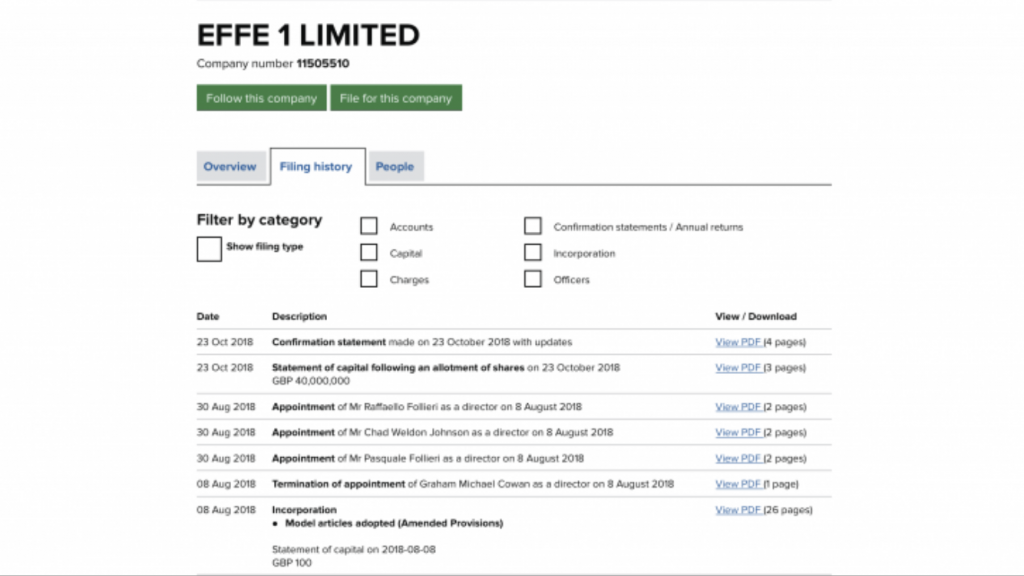View PDF for Graham Michael Cowan termination

pyautogui.click(x=738, y=484)
